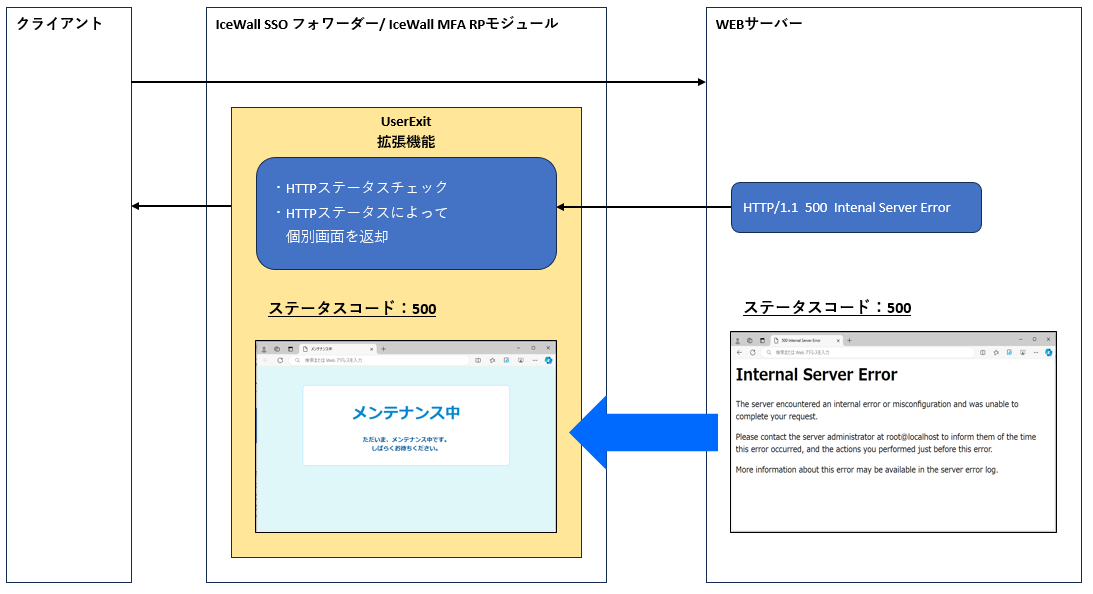This screenshot has width=1093, height=594.
Task: Click the profile icon in the メンテナンス中 browser
Action: [x=264, y=349]
